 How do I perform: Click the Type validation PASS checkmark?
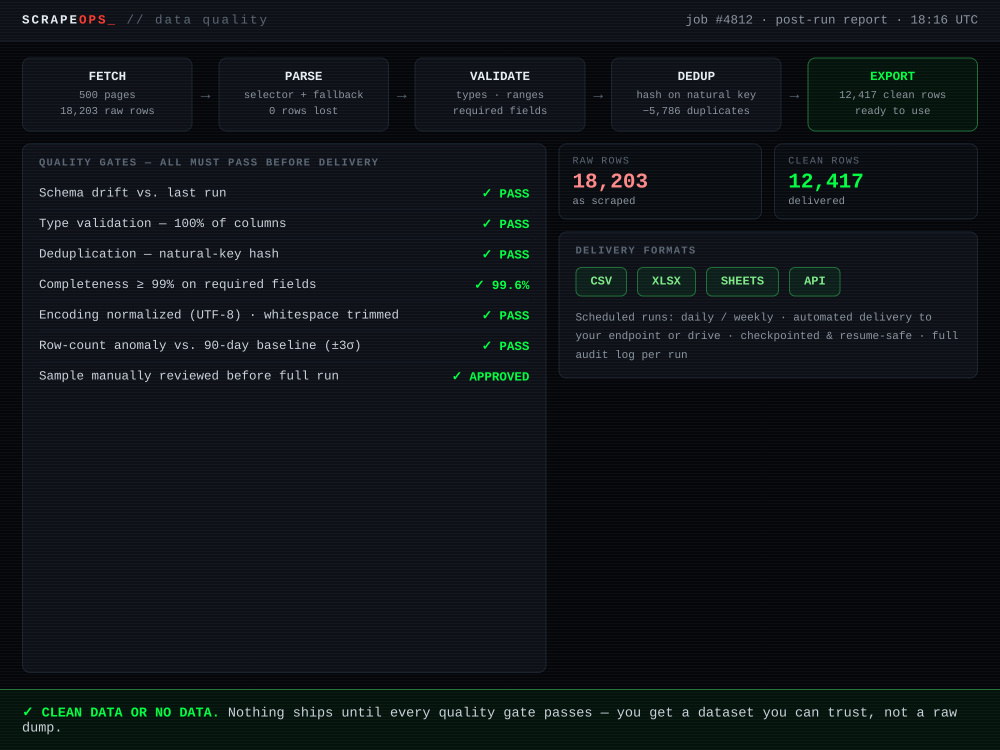pyautogui.click(x=487, y=224)
